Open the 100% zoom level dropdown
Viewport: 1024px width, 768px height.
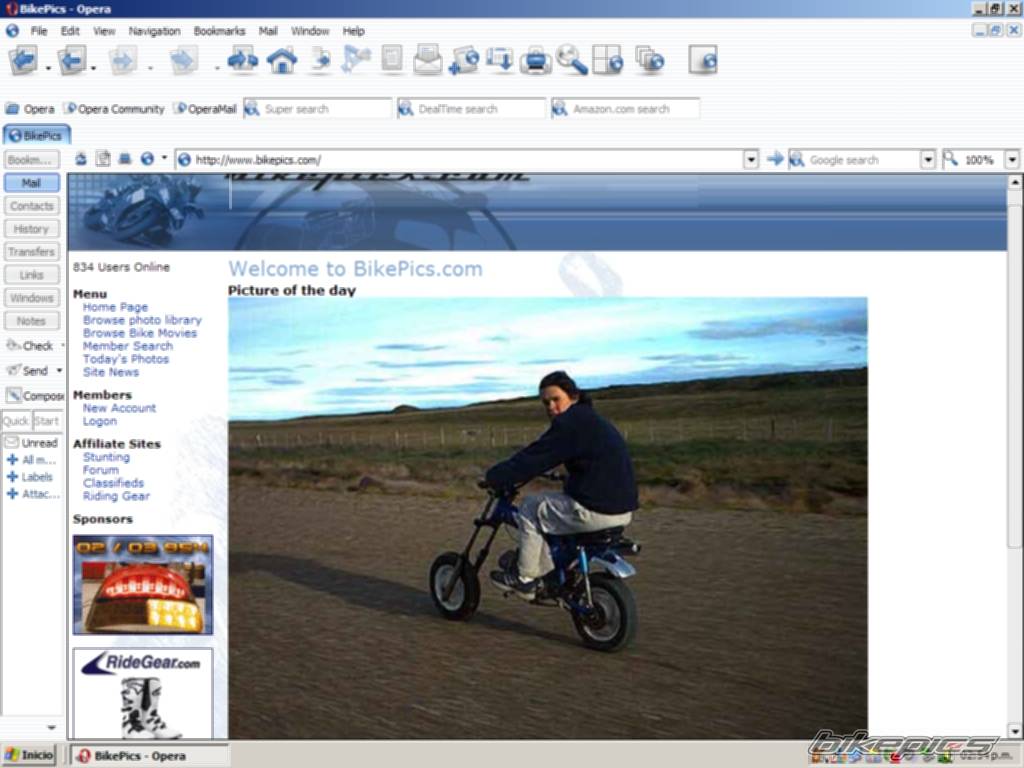[1012, 159]
